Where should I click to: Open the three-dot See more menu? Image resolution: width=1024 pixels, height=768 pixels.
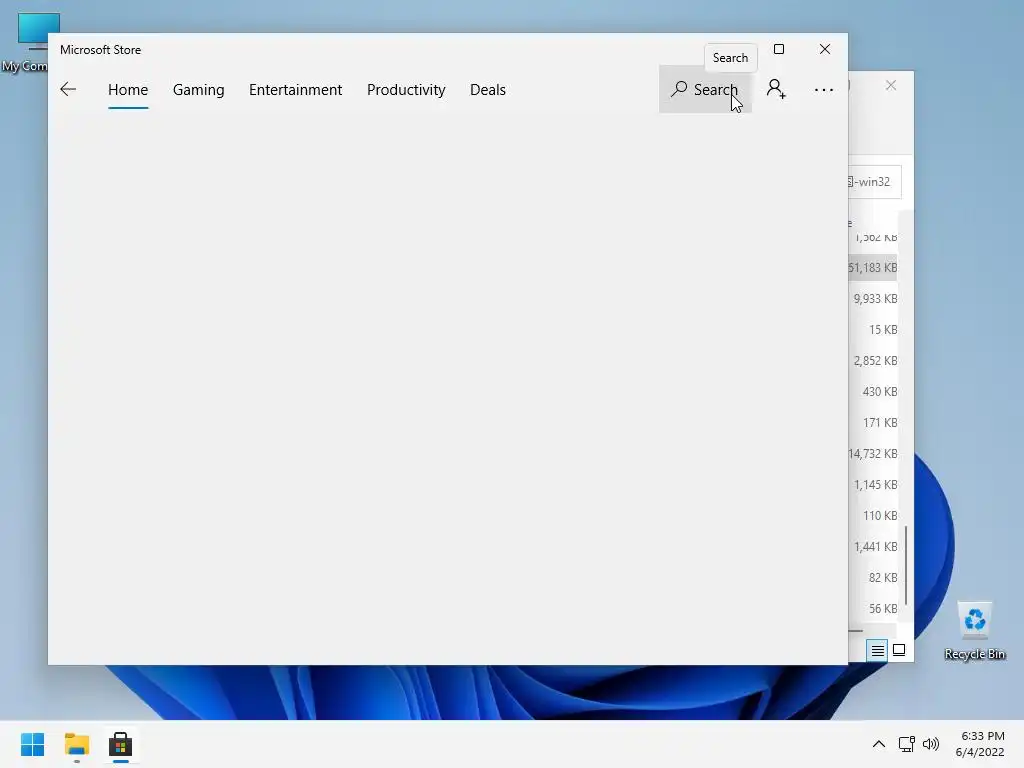(824, 89)
